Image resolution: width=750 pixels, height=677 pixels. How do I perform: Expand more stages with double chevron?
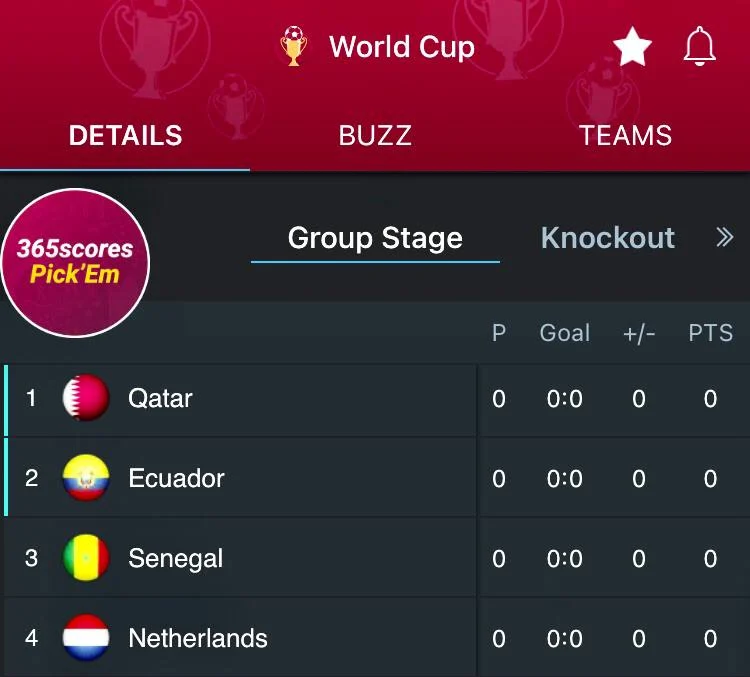point(725,238)
